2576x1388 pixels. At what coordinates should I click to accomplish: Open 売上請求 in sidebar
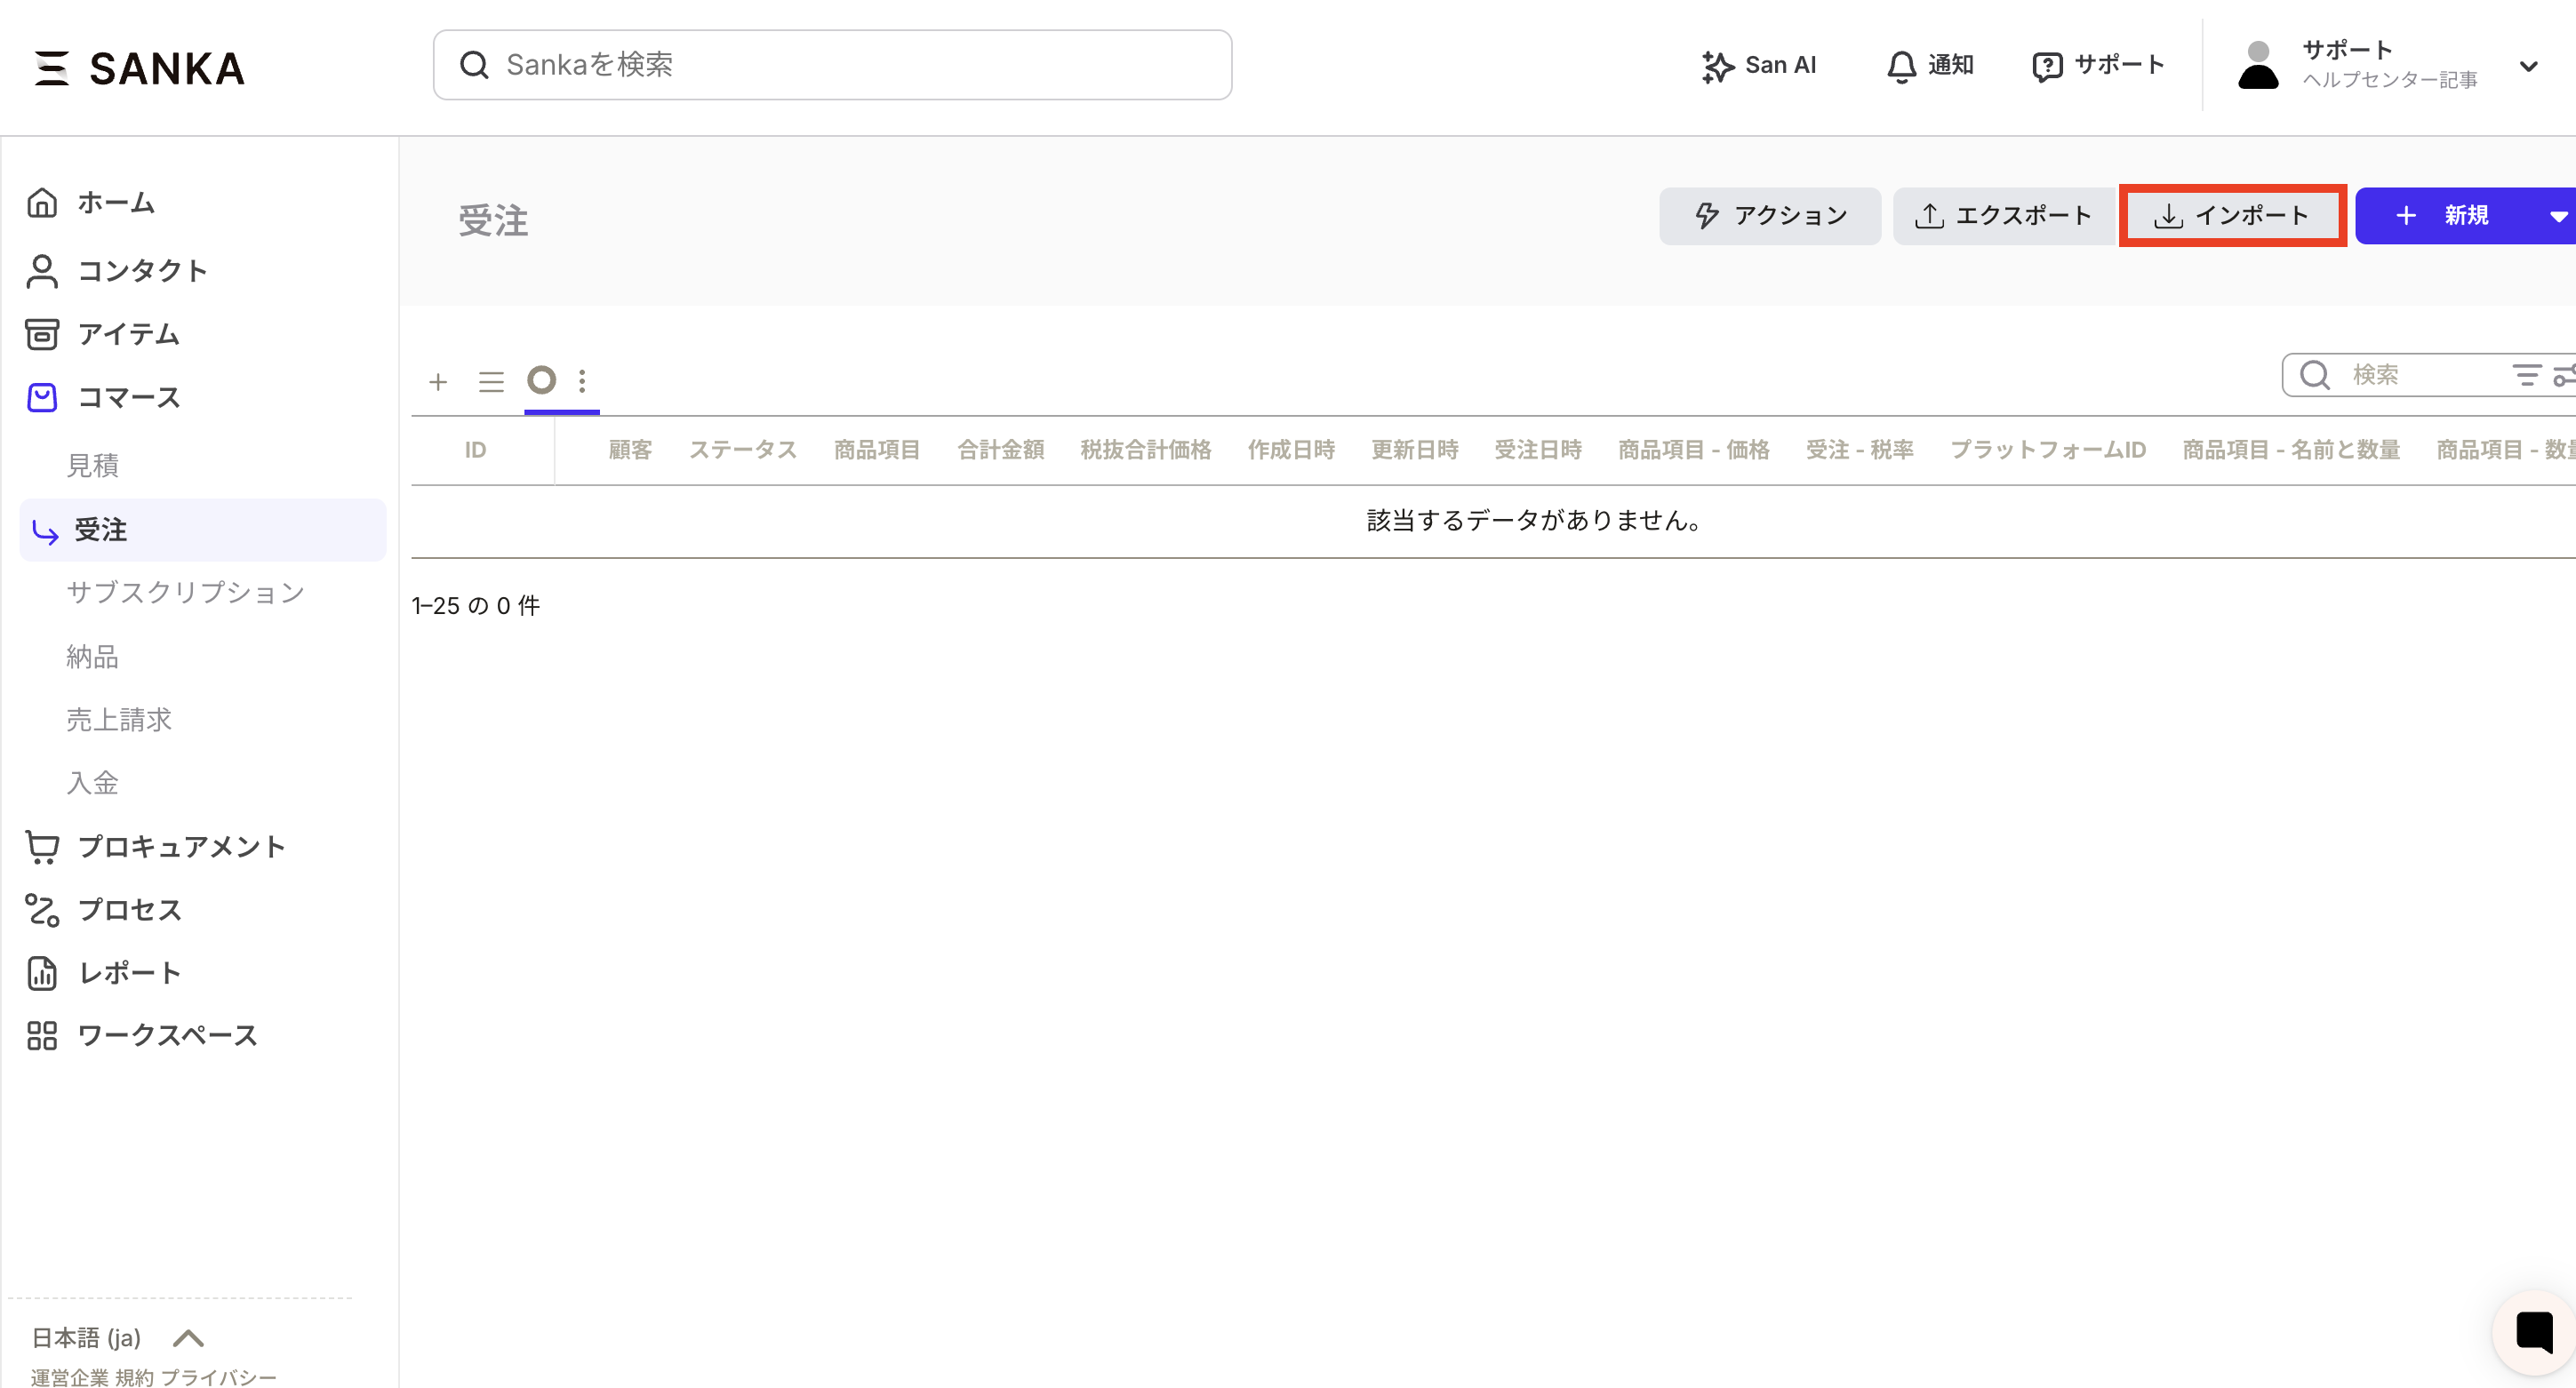[119, 719]
